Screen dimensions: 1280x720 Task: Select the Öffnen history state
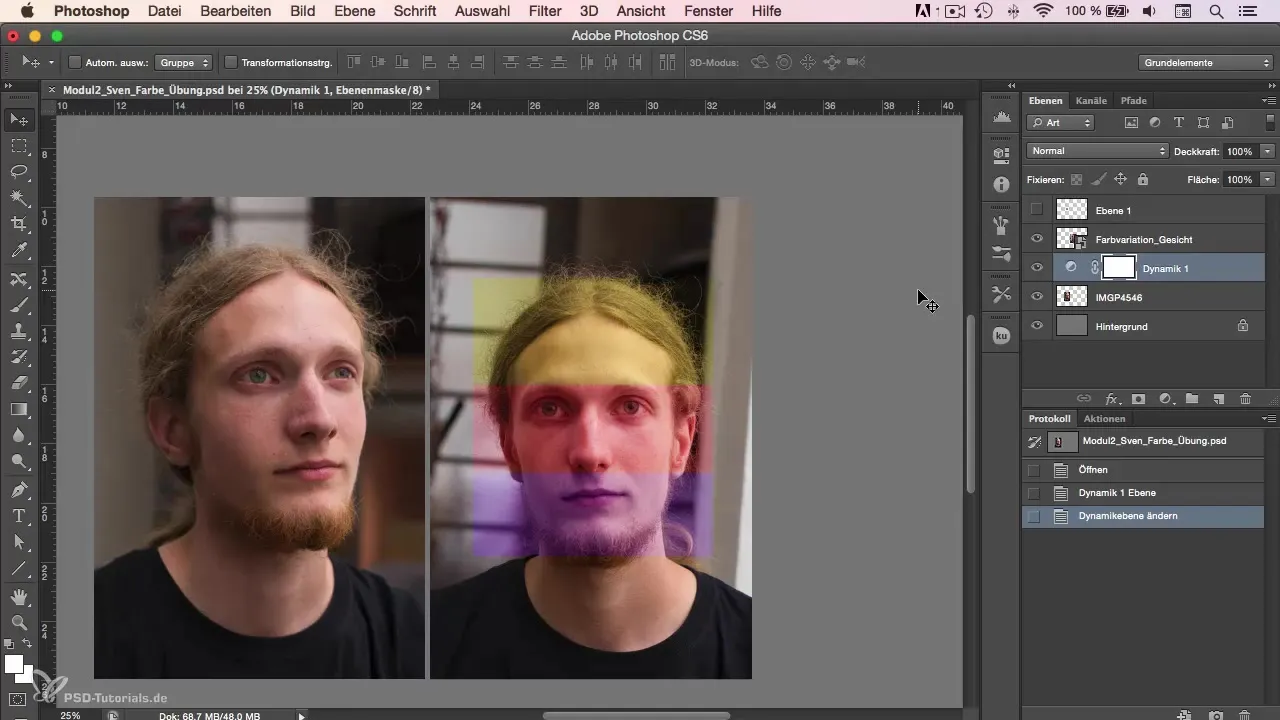point(1143,470)
